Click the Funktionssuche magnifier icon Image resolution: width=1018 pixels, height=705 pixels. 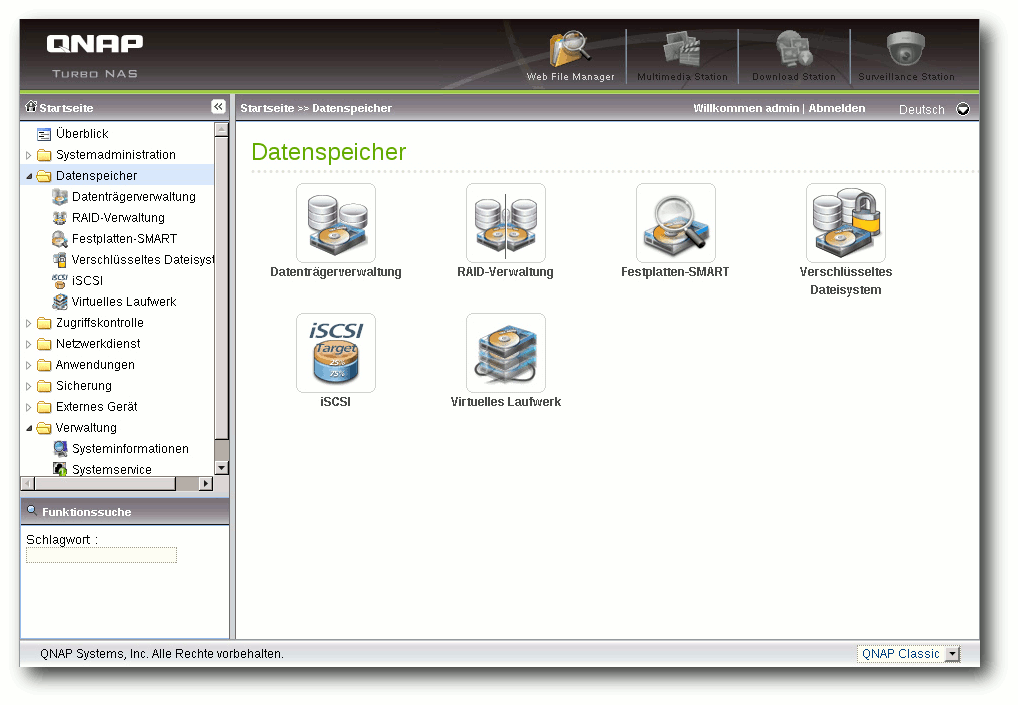[x=31, y=510]
